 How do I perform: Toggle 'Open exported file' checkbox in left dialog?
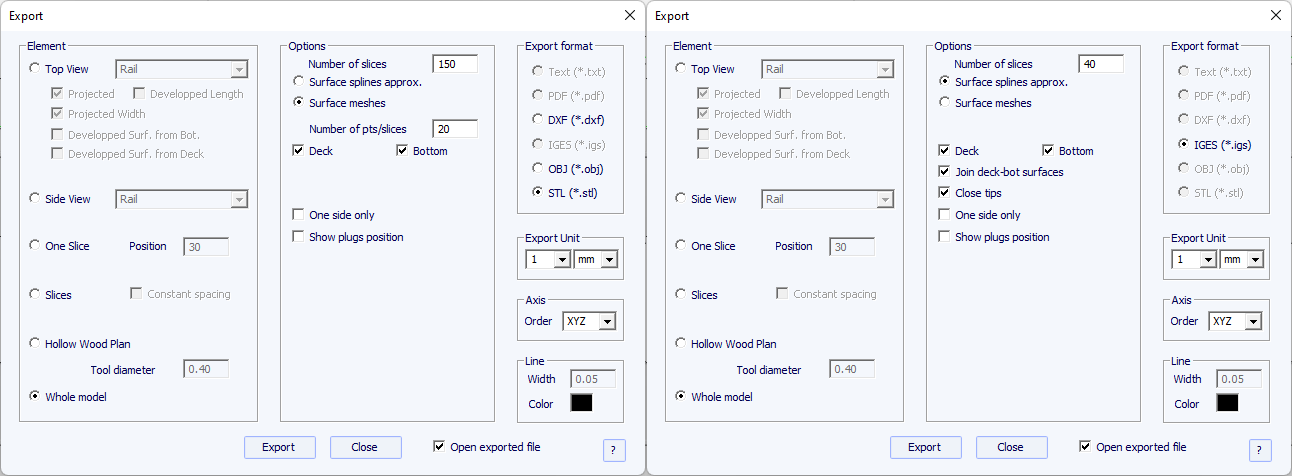pyautogui.click(x=439, y=447)
